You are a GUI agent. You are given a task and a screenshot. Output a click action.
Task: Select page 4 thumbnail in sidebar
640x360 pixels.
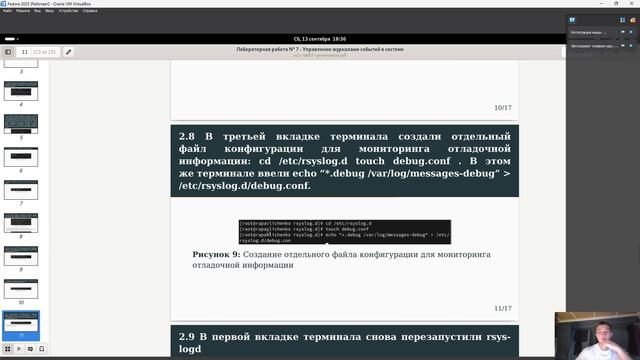[x=21, y=91]
